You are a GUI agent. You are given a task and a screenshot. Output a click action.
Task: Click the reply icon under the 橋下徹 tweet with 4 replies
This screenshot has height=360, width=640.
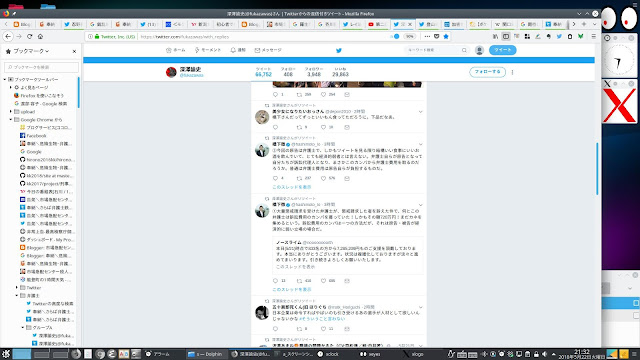point(276,178)
